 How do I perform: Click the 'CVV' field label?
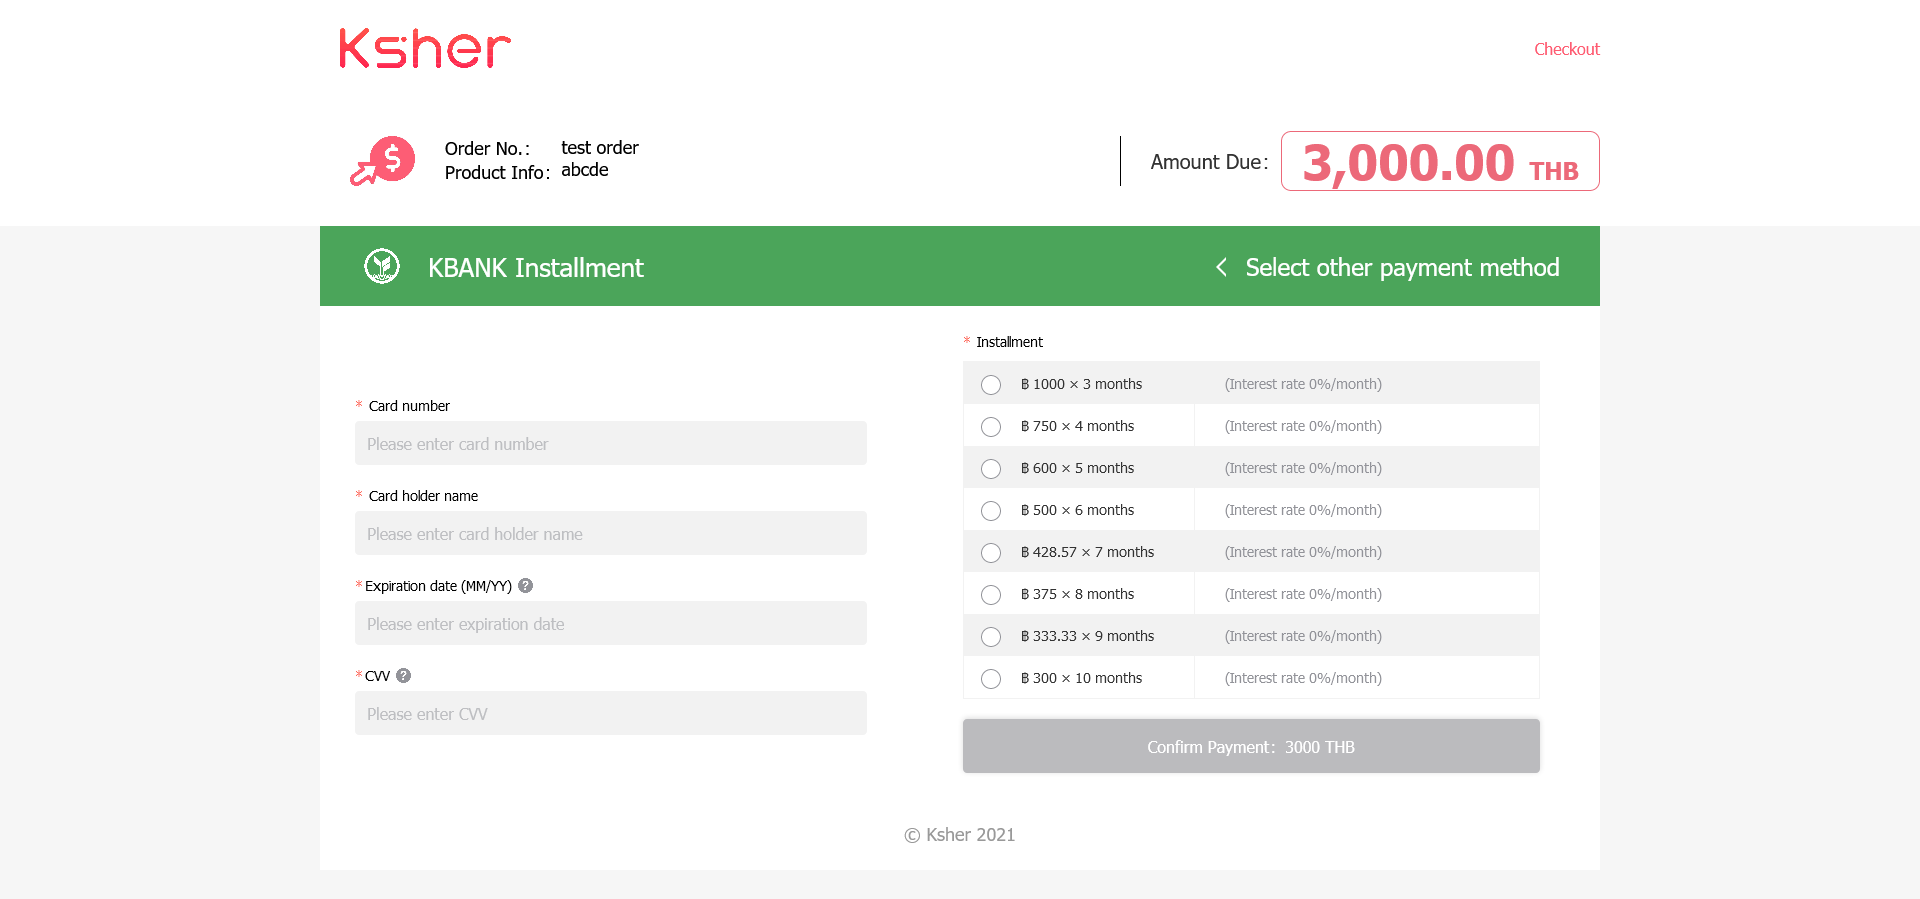click(377, 676)
